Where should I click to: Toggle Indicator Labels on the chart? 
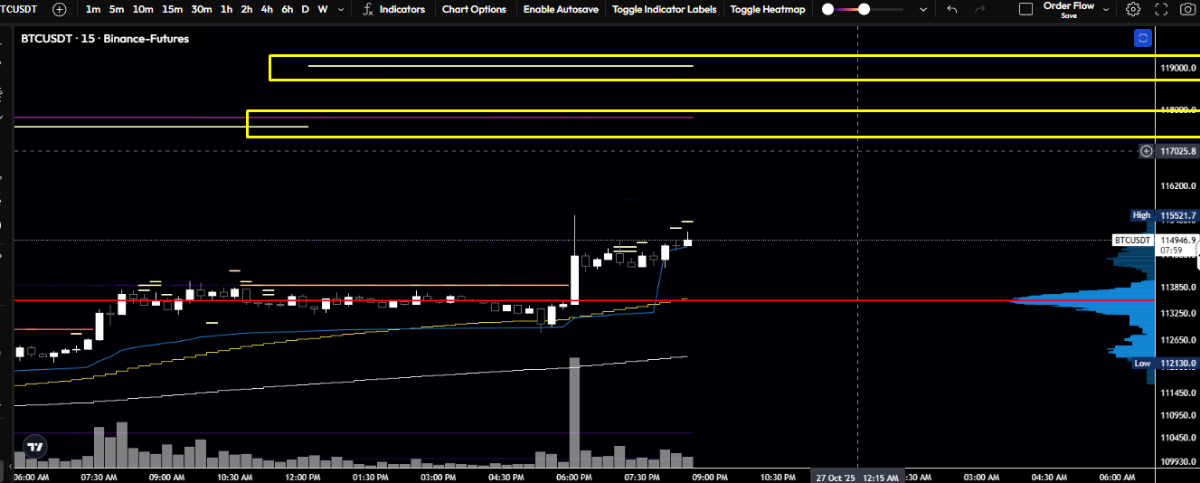pyautogui.click(x=664, y=9)
